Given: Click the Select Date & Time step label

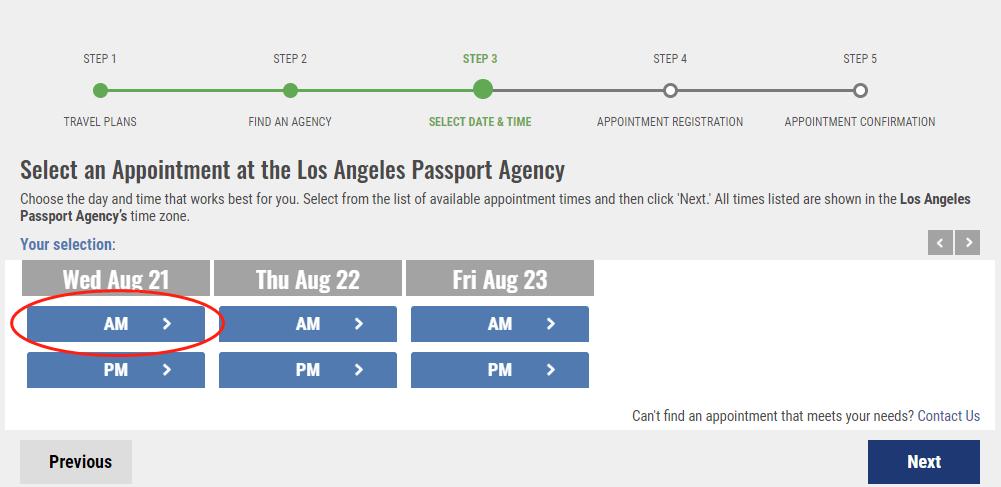Looking at the screenshot, I should [x=480, y=122].
